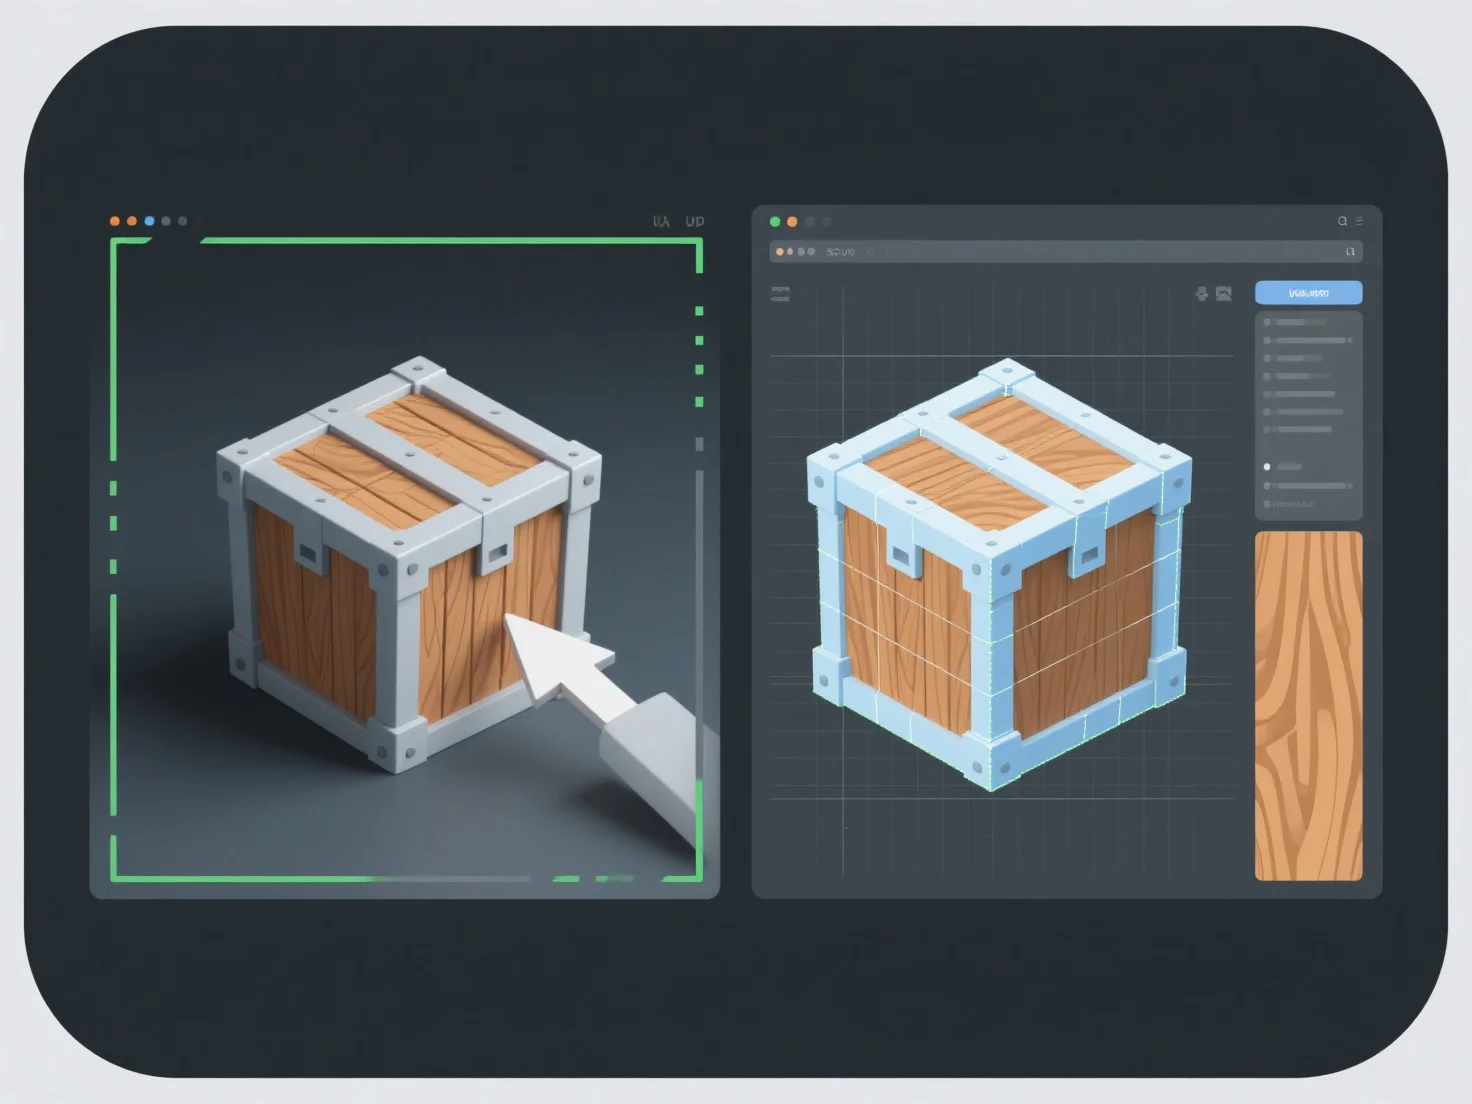Viewport: 1472px width, 1104px height.
Task: Click the magnifier search icon in the title bar
Action: click(1343, 220)
